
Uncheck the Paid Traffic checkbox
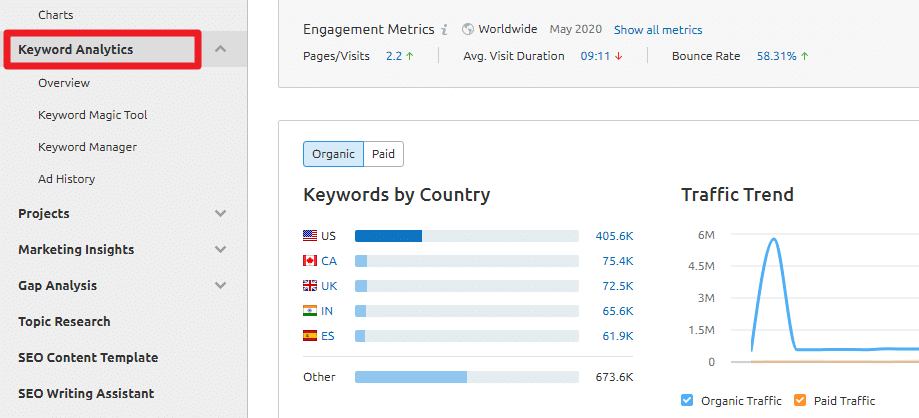click(x=799, y=400)
